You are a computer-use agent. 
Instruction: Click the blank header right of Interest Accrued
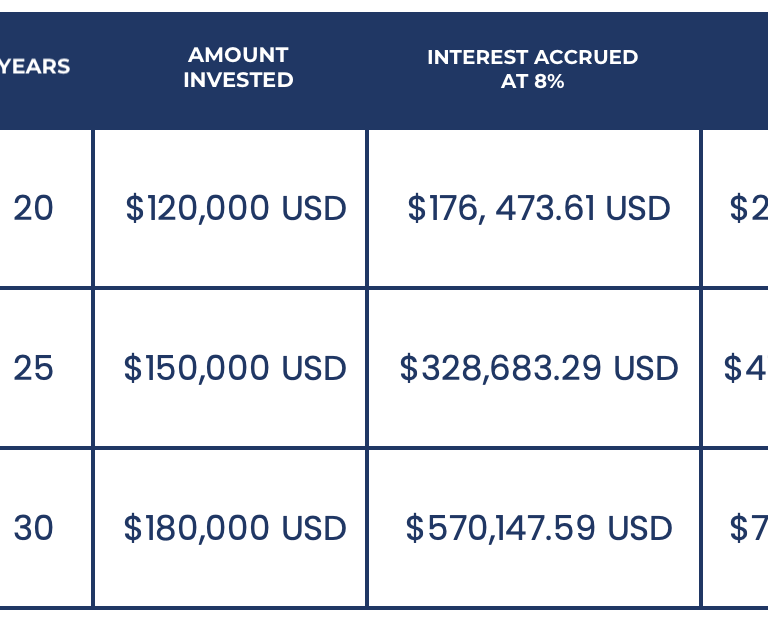[x=735, y=70]
